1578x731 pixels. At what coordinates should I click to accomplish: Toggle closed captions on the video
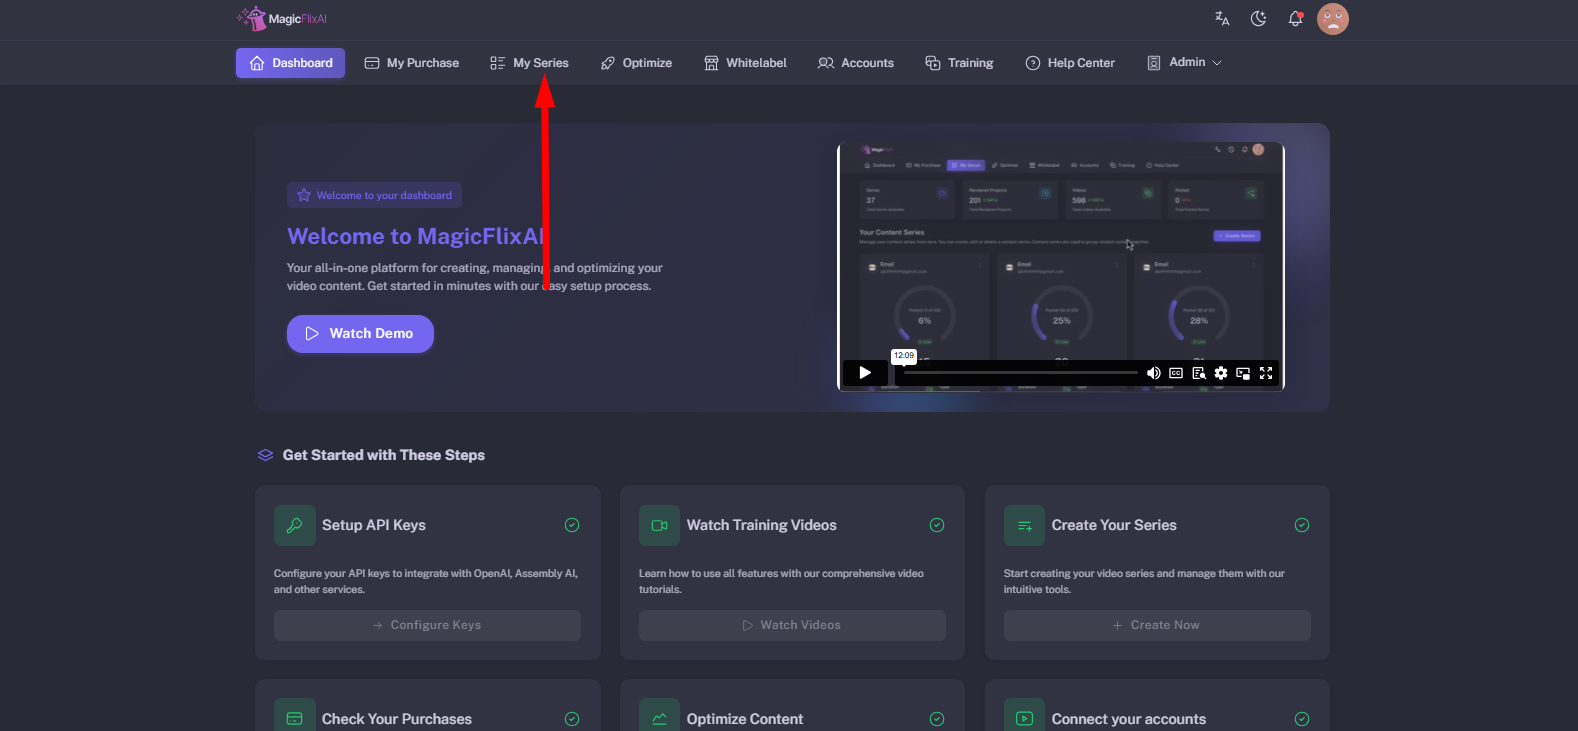1176,373
